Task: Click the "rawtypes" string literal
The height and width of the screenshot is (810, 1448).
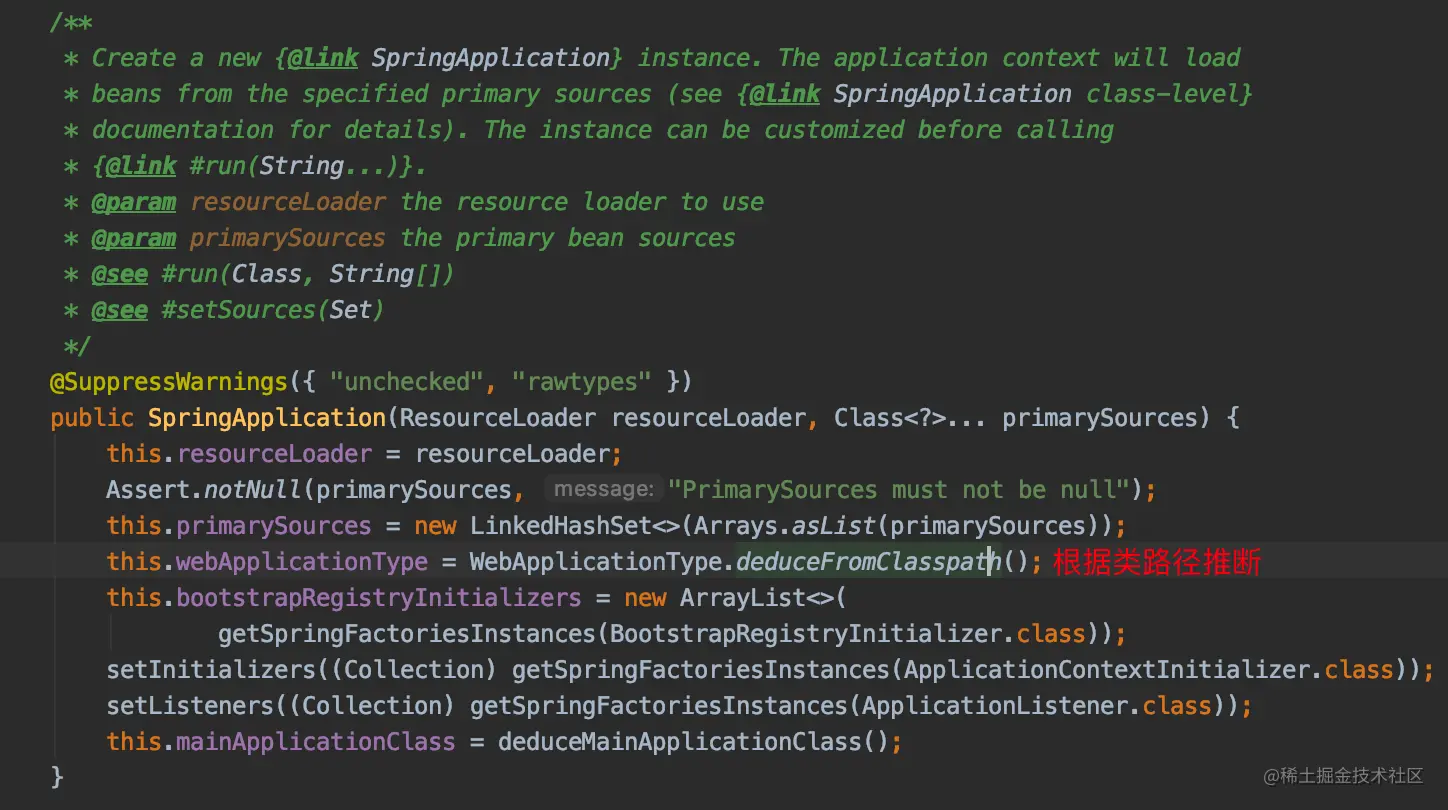Action: click(x=582, y=382)
